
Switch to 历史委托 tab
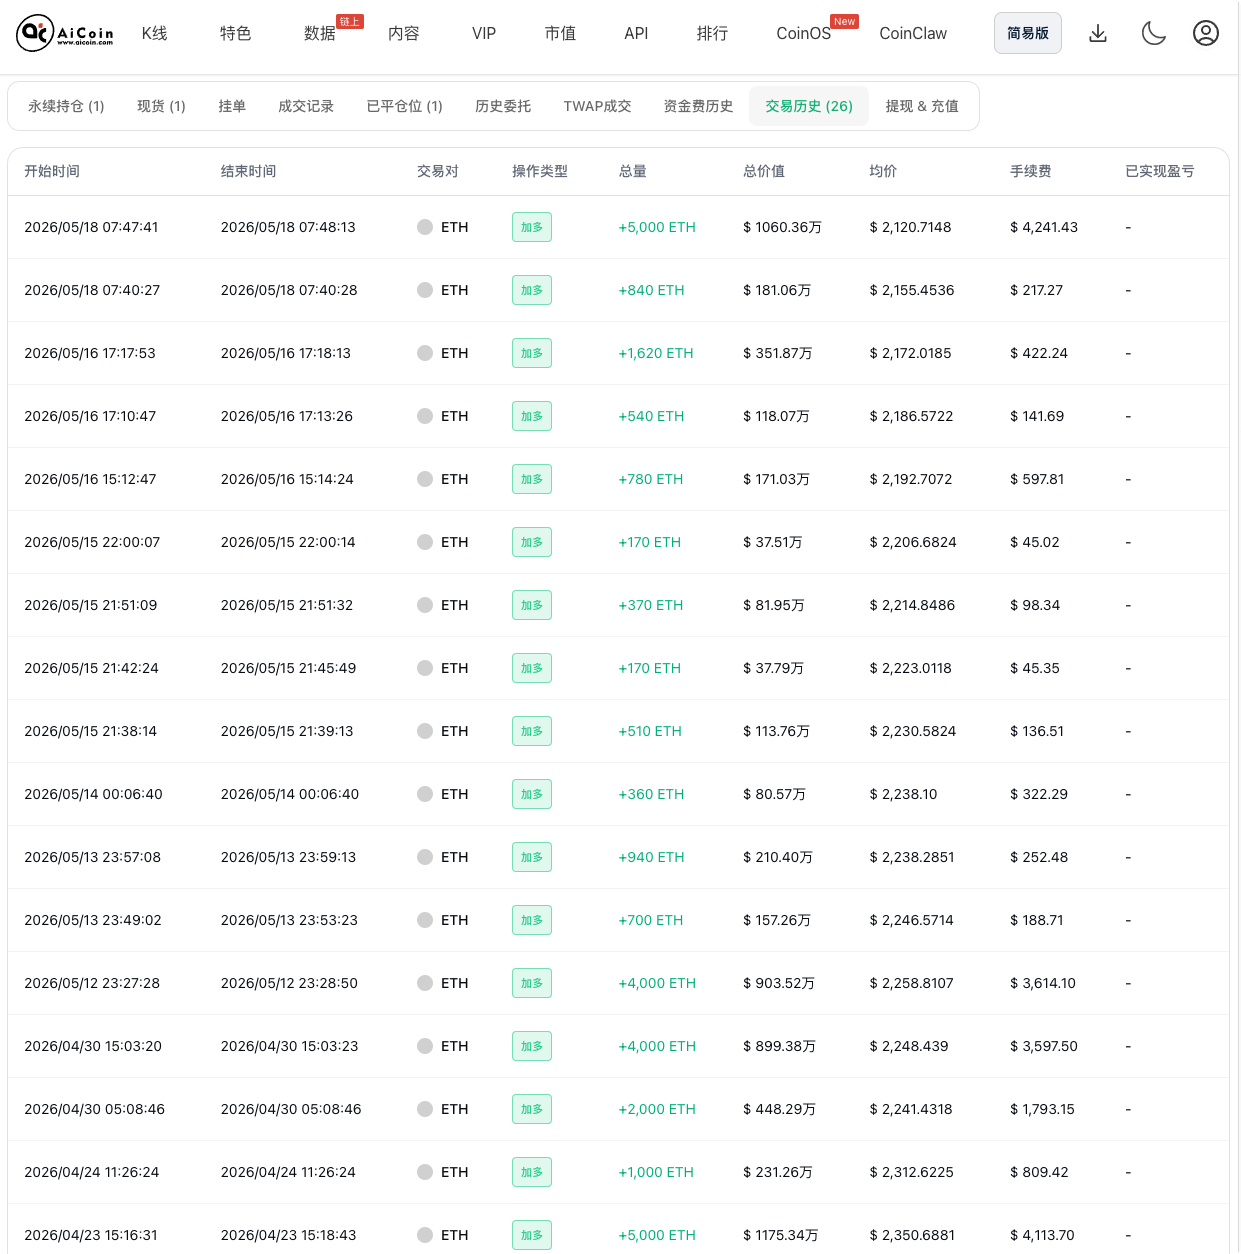point(503,106)
